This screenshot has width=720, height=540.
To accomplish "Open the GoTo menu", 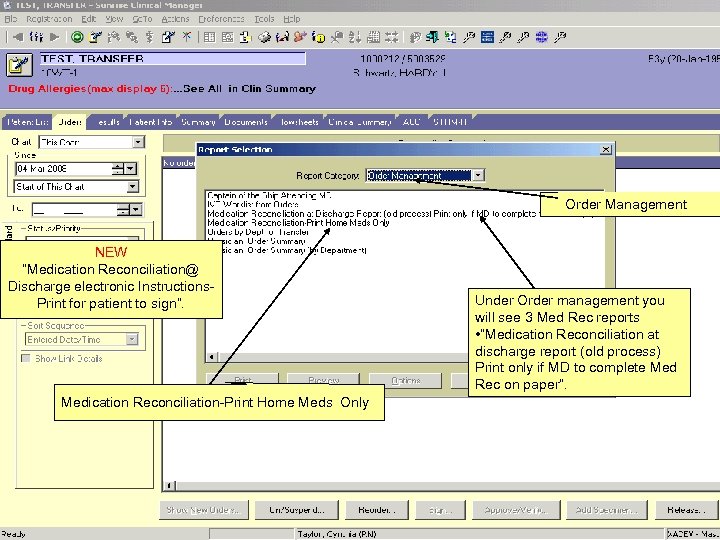I will tap(142, 19).
